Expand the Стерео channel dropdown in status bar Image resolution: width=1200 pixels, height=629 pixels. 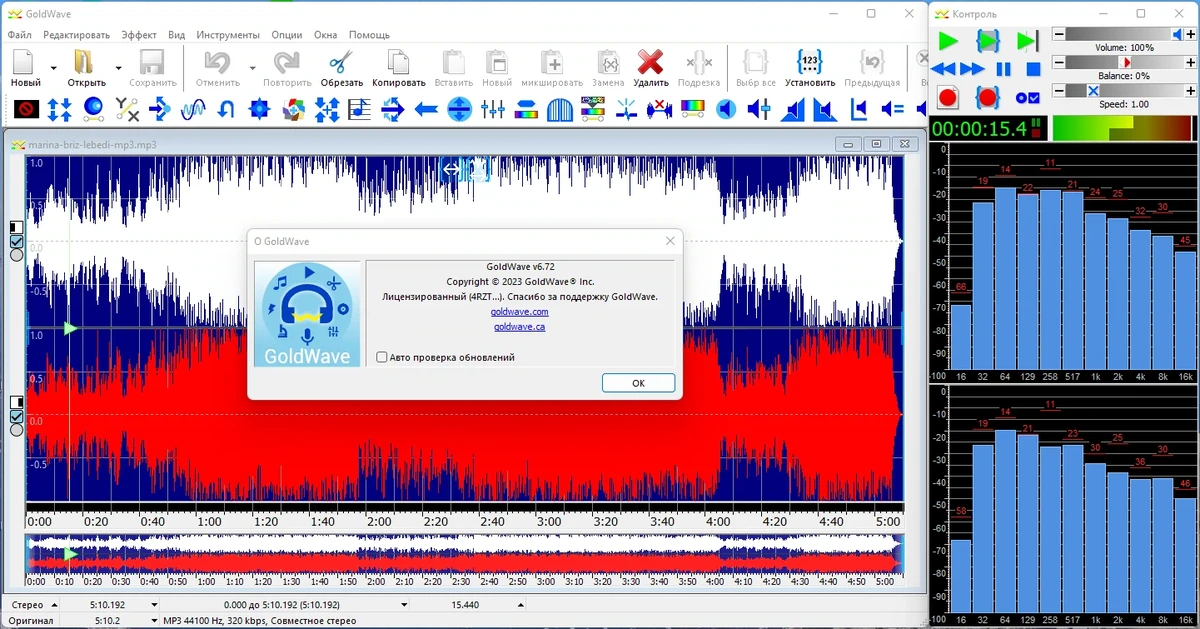pos(53,605)
